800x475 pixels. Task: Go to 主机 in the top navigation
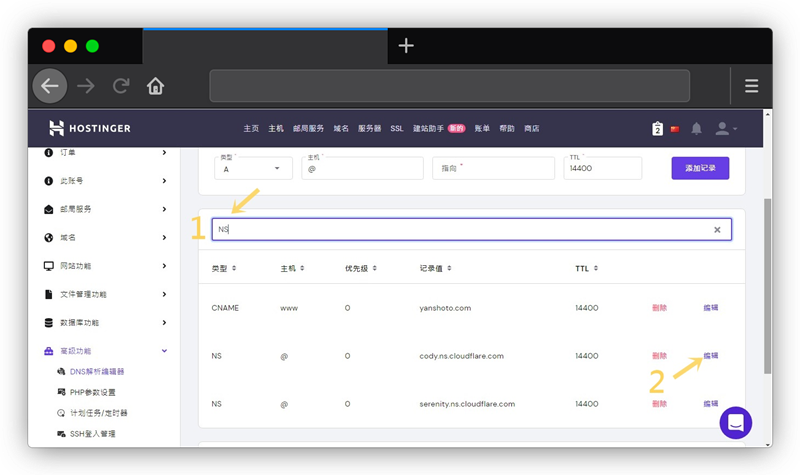coord(276,129)
